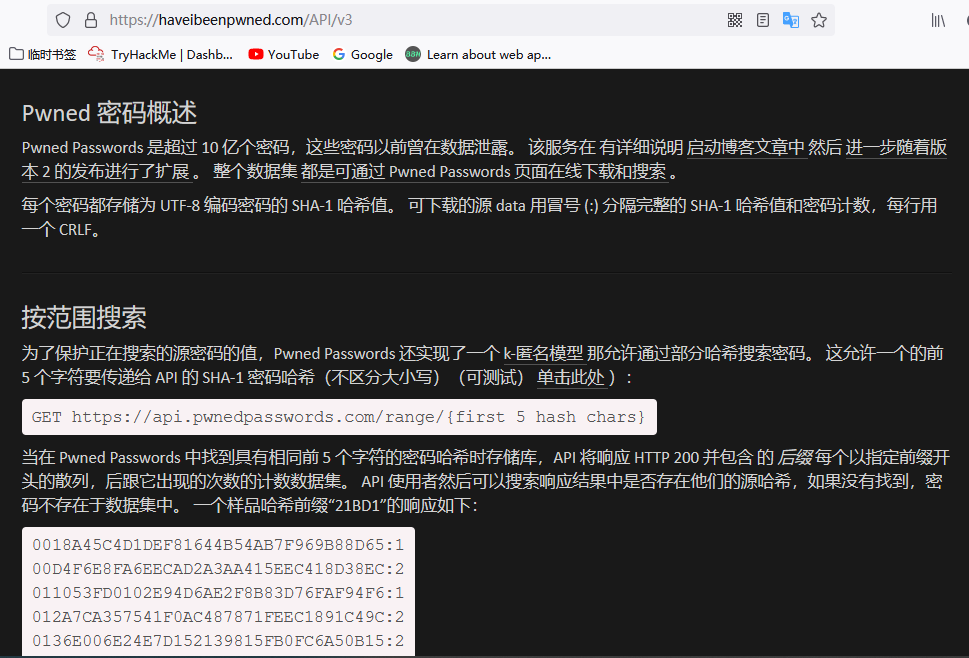
Task: Click the 按范围搜索 heading
Action: point(84,318)
